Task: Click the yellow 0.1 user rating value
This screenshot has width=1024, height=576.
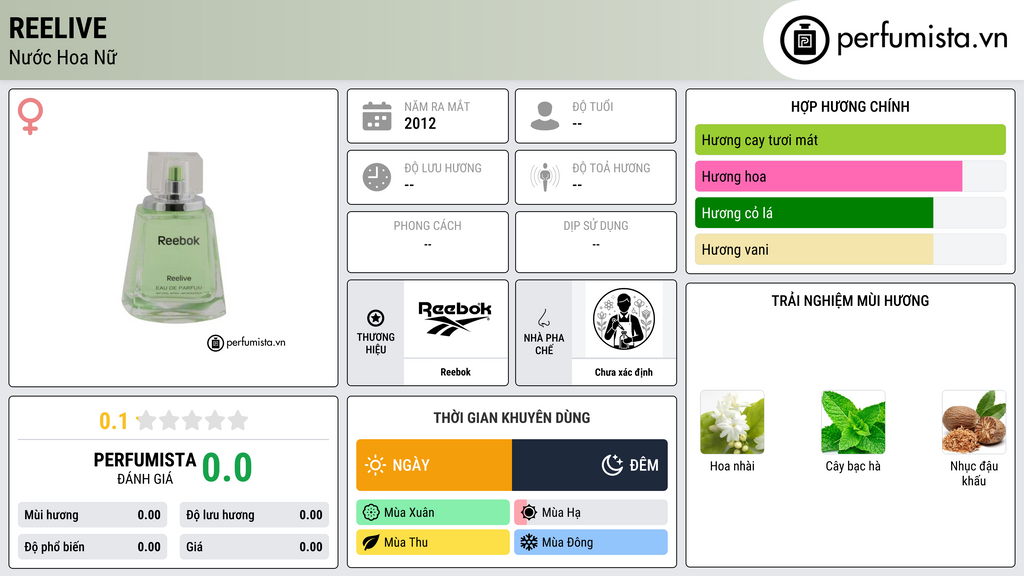Action: tap(114, 421)
